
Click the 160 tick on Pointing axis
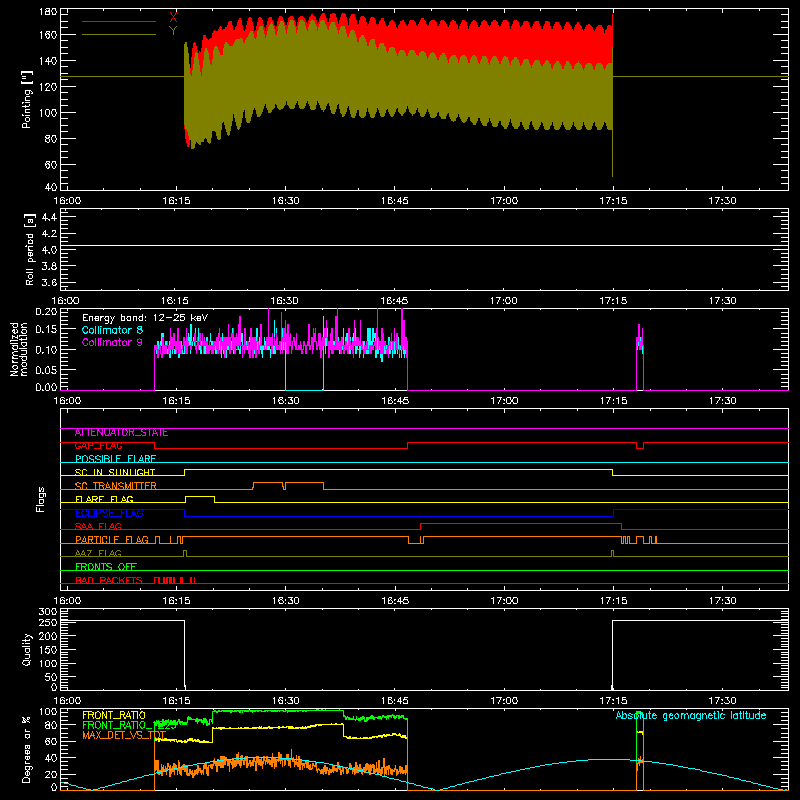47,35
